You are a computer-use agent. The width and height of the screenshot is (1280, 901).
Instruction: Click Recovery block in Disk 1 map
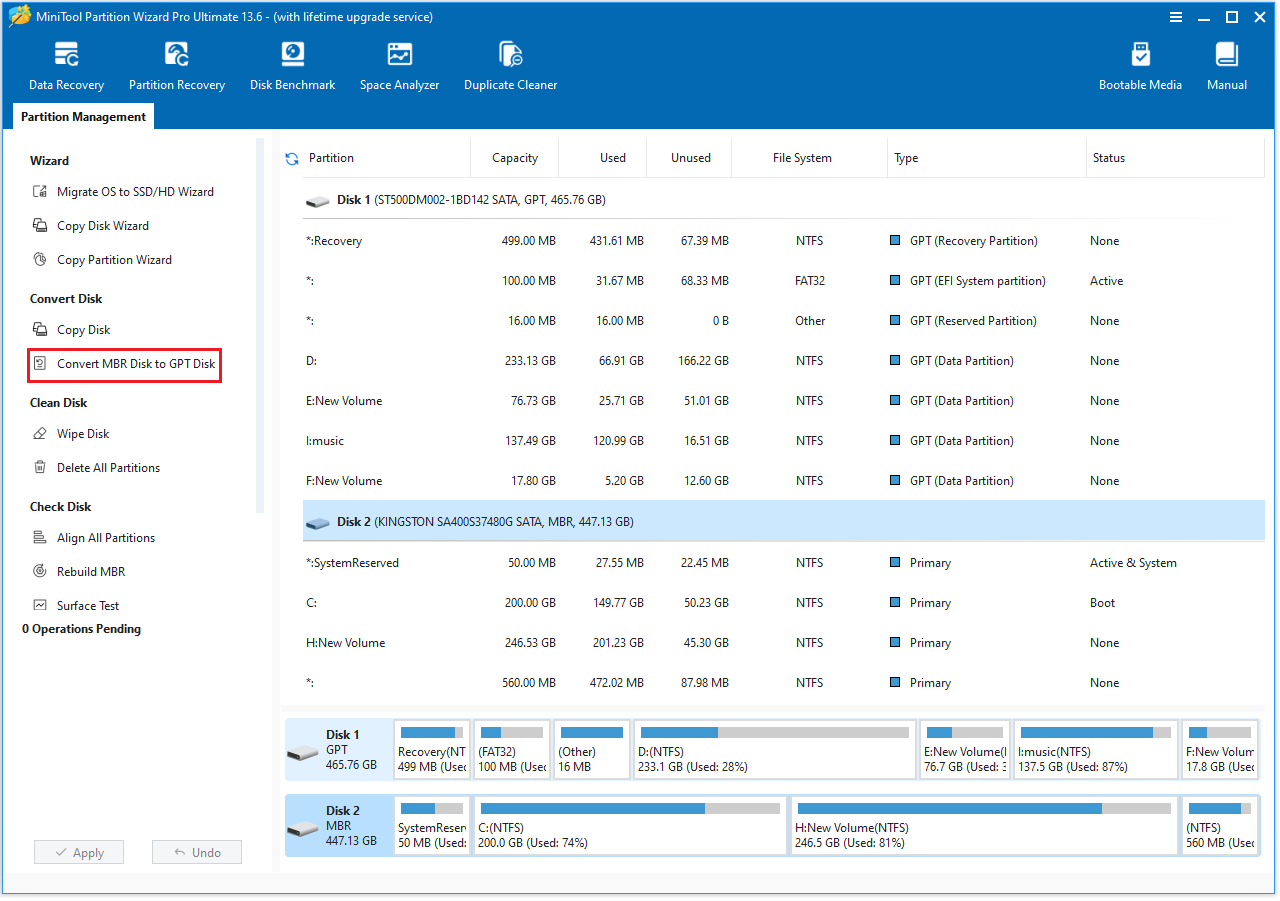pyautogui.click(x=432, y=749)
